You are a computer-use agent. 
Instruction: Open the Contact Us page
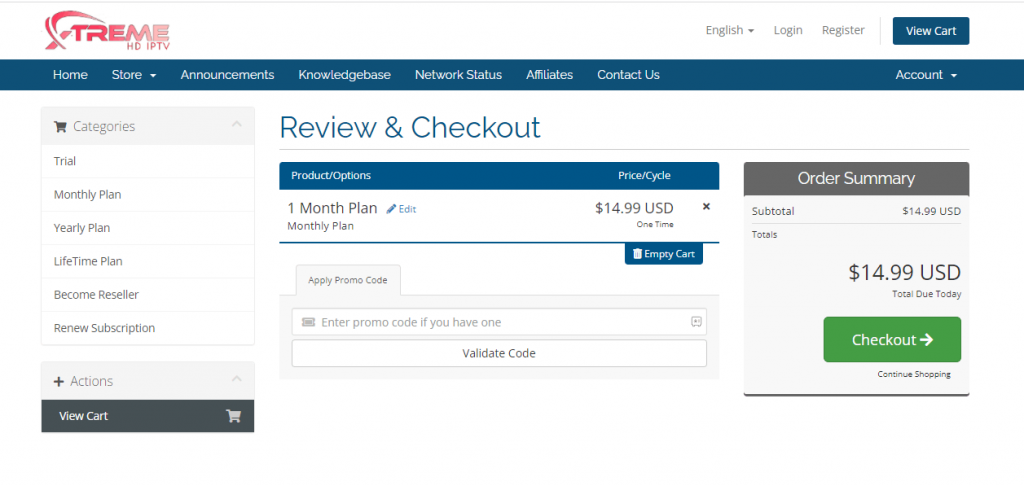pos(628,75)
